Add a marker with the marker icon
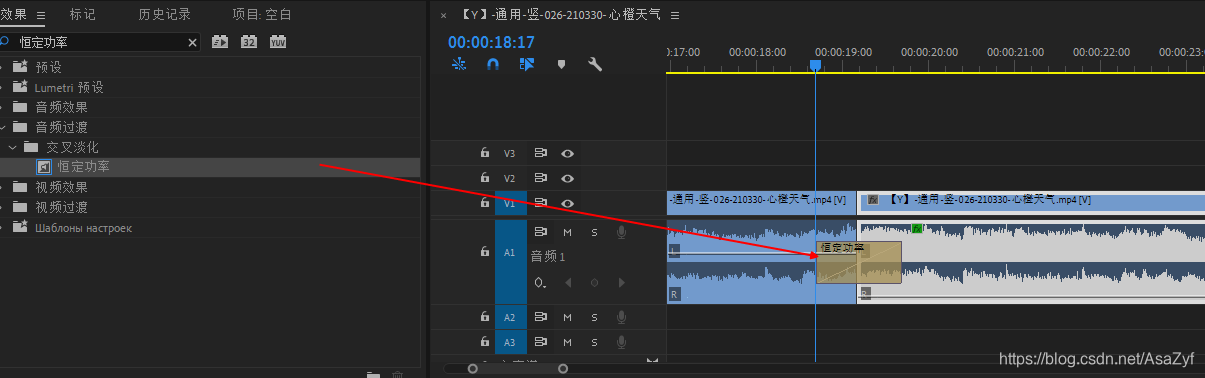The width and height of the screenshot is (1205, 378). coord(561,64)
